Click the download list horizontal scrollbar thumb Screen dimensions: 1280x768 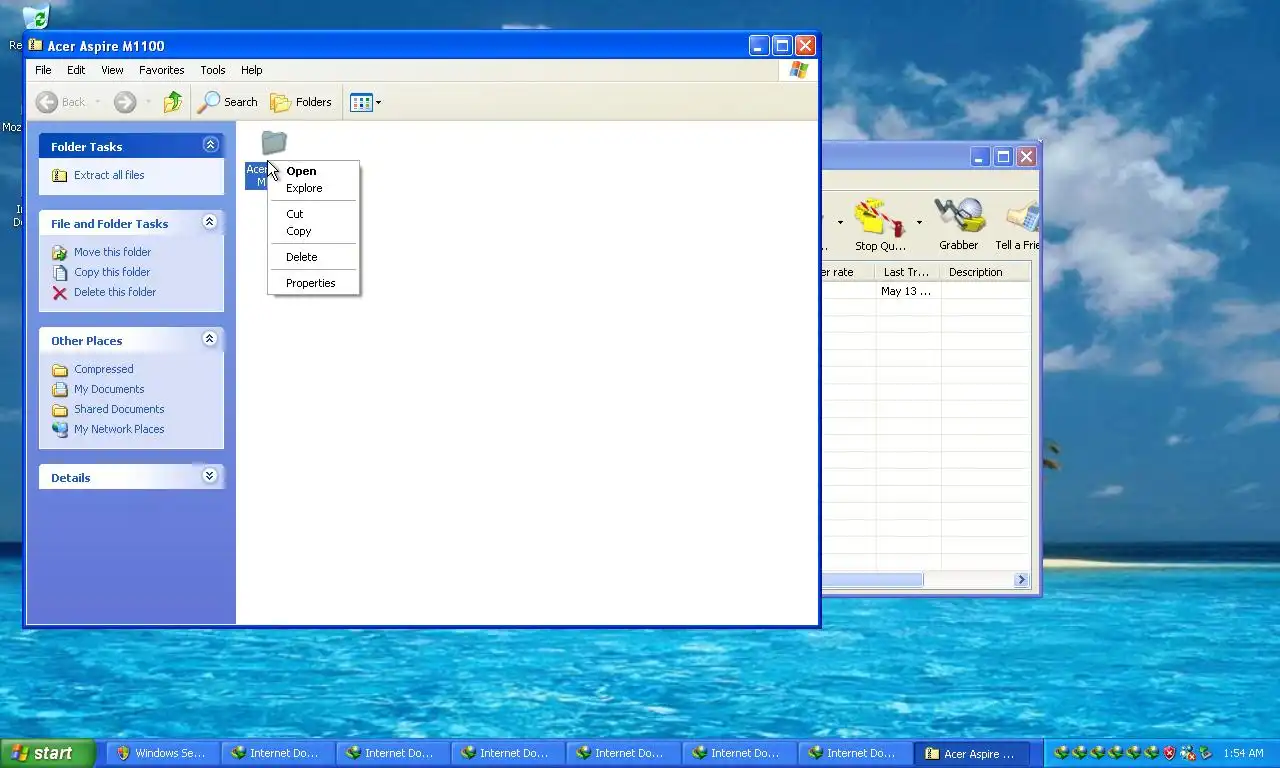(872, 580)
